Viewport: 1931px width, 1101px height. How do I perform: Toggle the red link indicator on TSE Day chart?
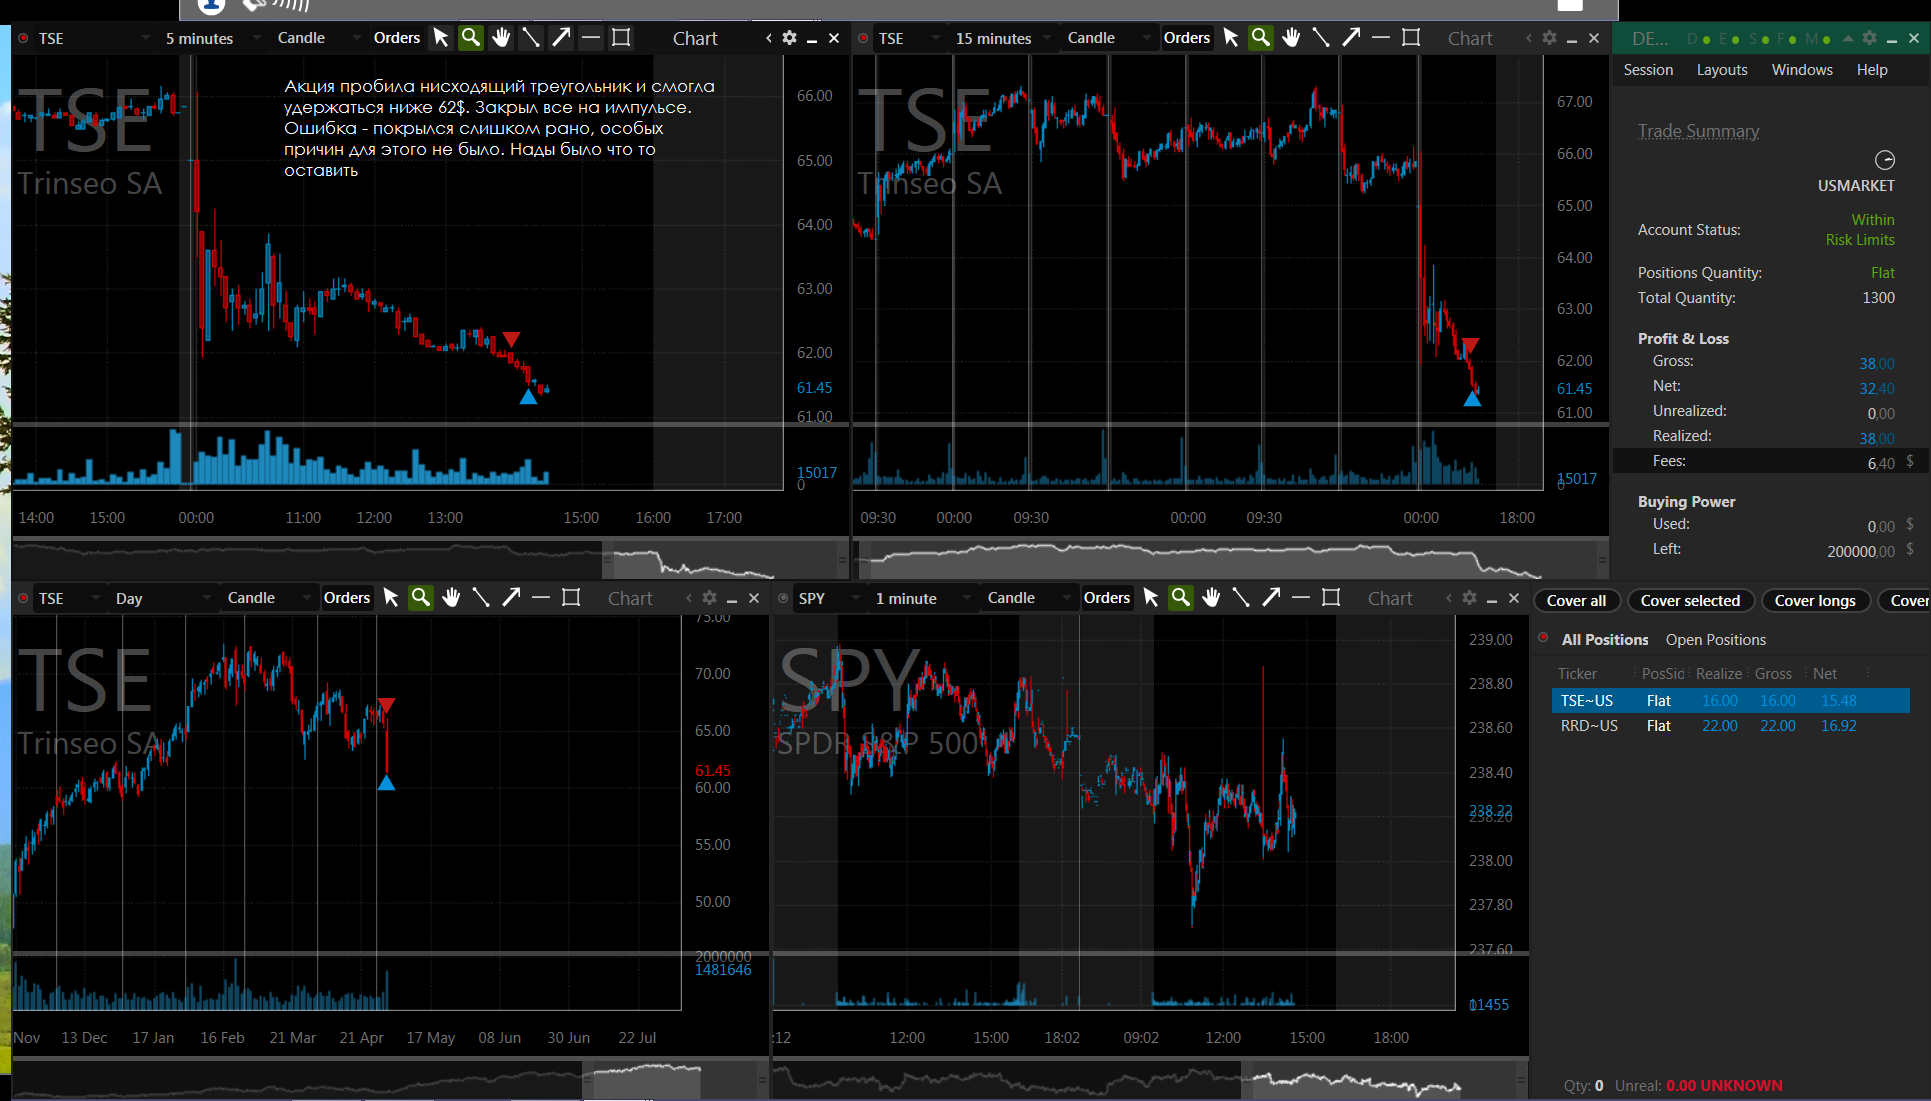(x=23, y=598)
